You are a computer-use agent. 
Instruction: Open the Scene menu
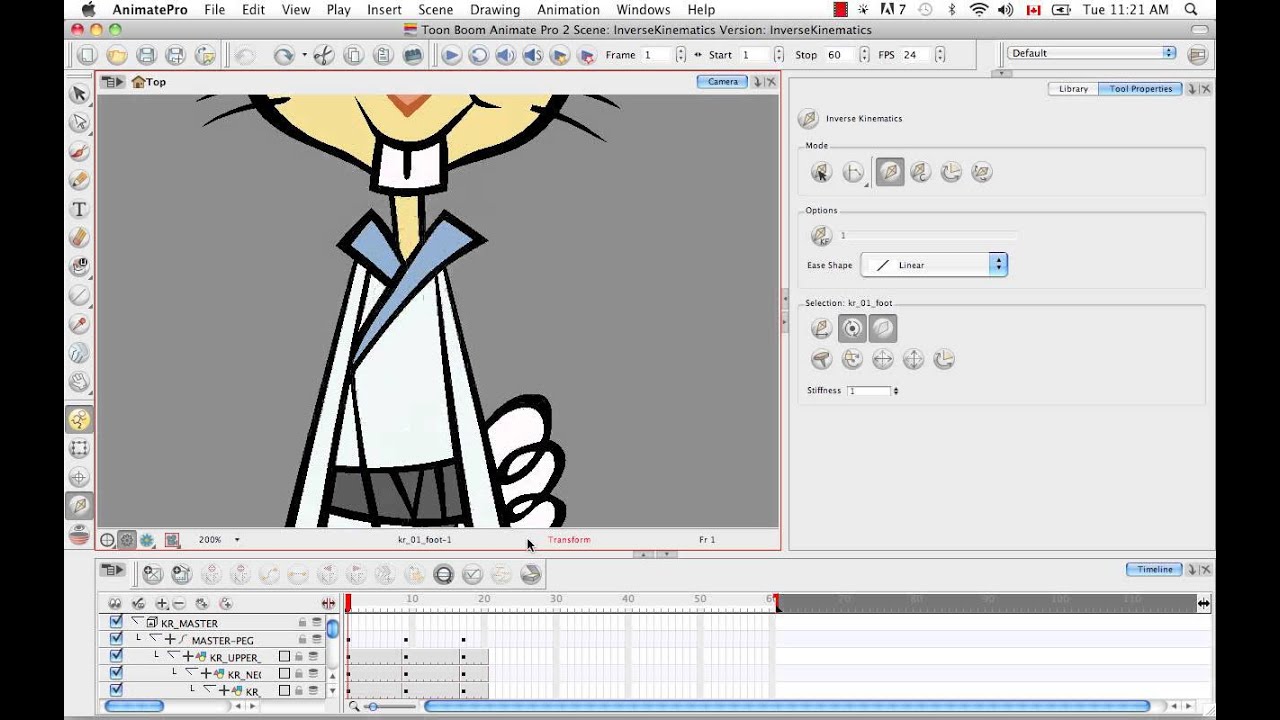coord(435,10)
